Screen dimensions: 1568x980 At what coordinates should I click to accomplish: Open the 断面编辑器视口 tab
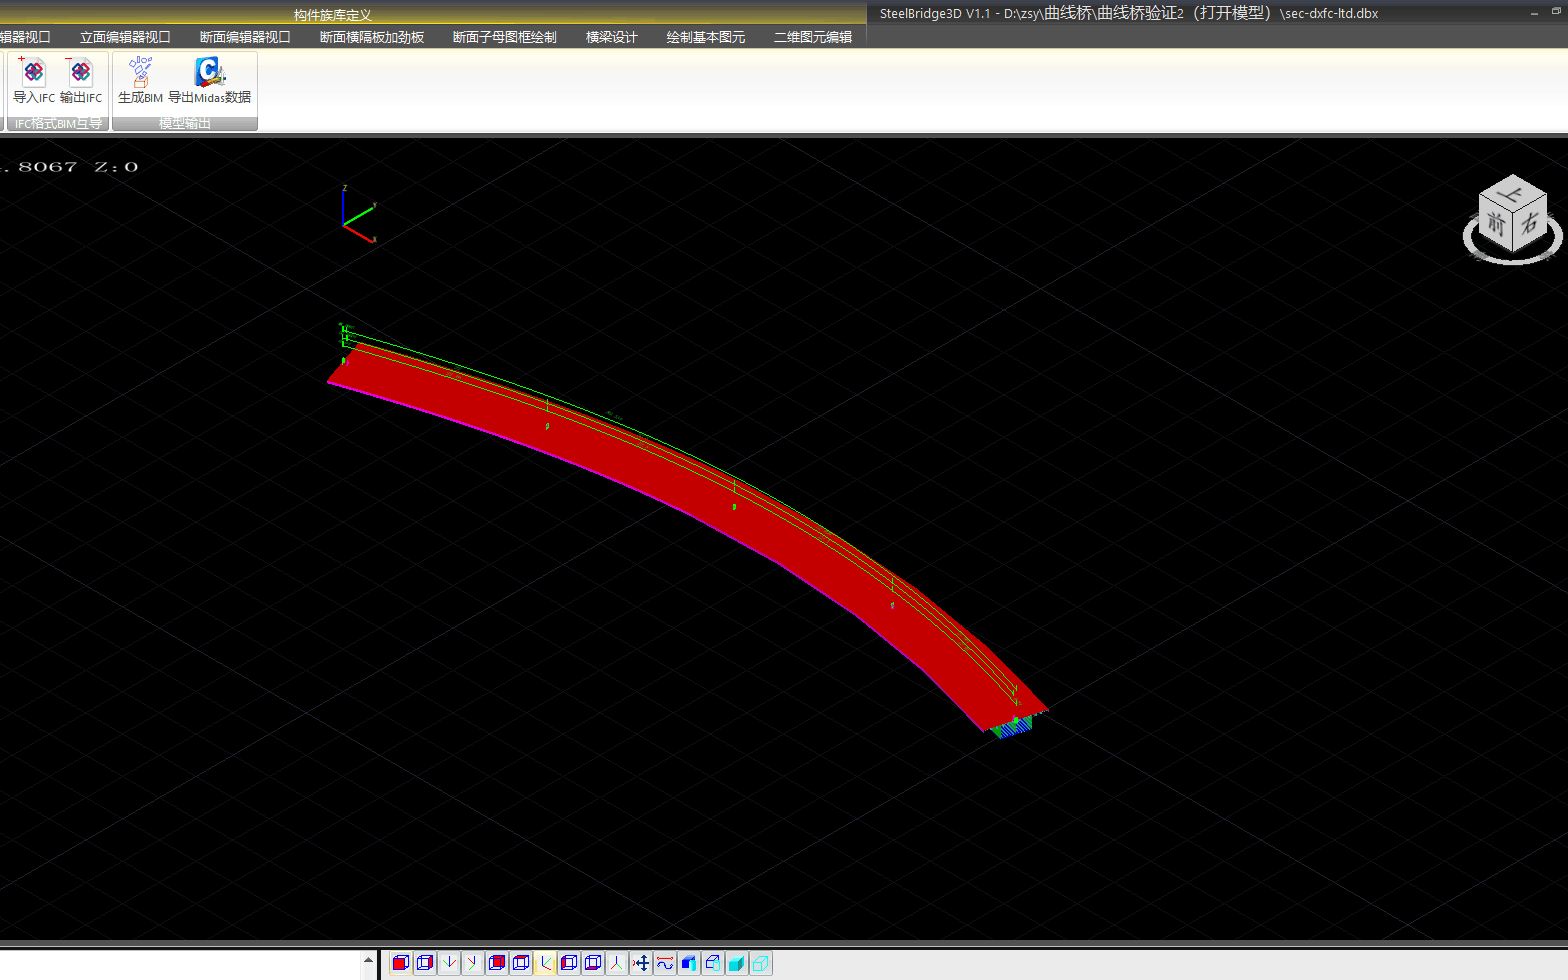click(245, 37)
